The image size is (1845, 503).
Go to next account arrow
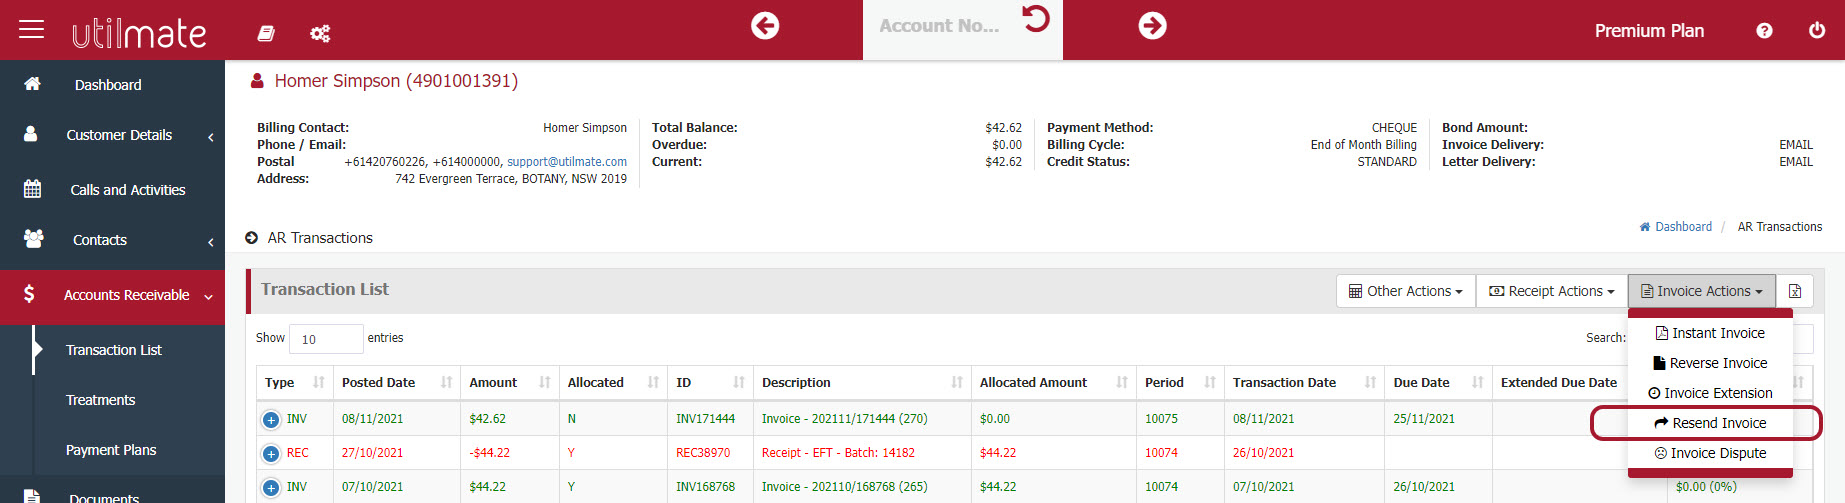coord(1152,26)
